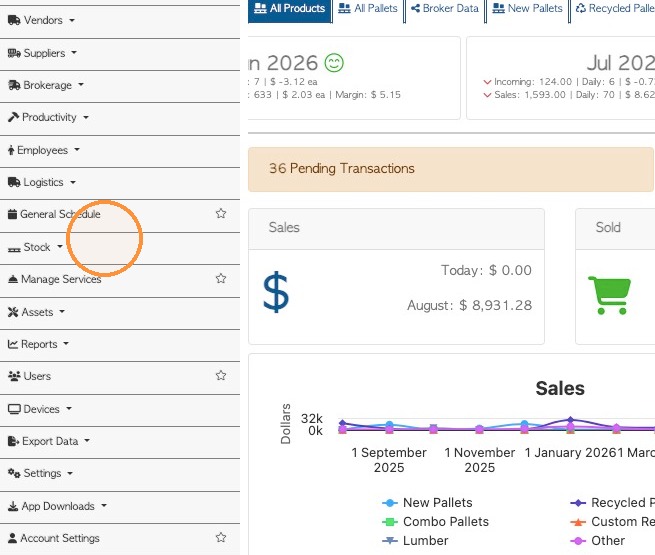
Task: Toggle the Combo Pallets legend entry
Action: click(435, 522)
